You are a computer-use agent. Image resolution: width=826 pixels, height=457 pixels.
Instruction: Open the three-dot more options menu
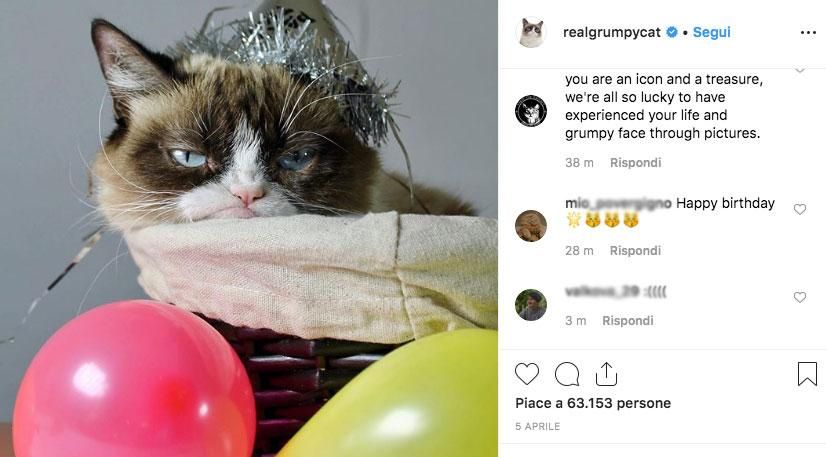[808, 33]
